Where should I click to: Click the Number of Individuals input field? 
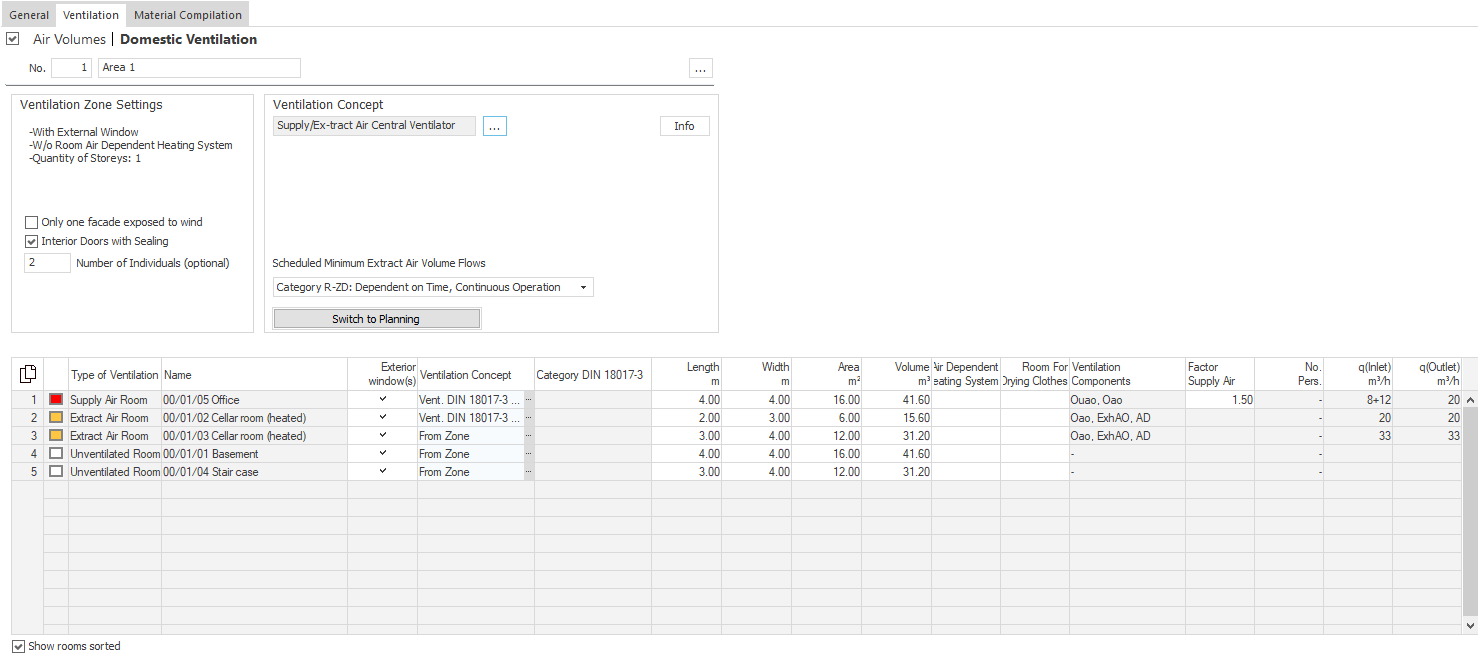coord(47,263)
